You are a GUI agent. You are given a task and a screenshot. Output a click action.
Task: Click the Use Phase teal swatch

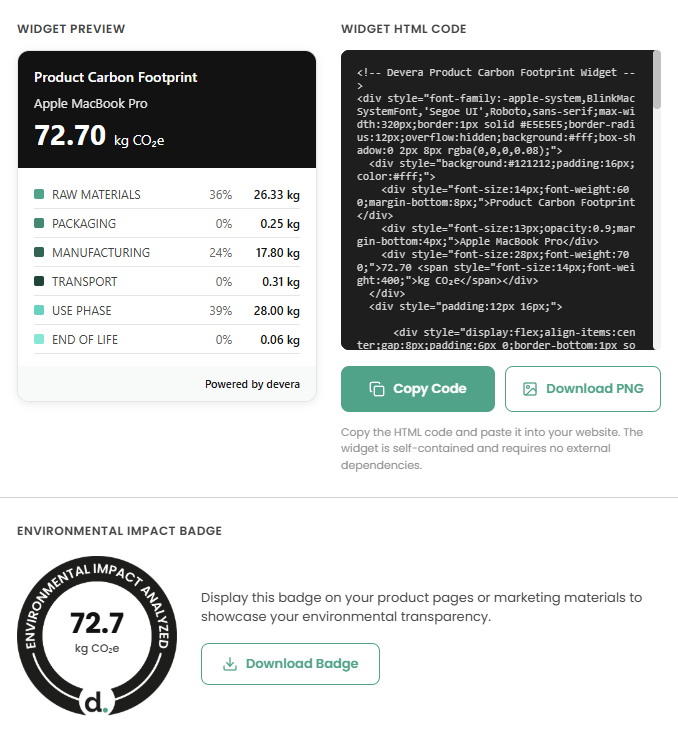coord(39,310)
